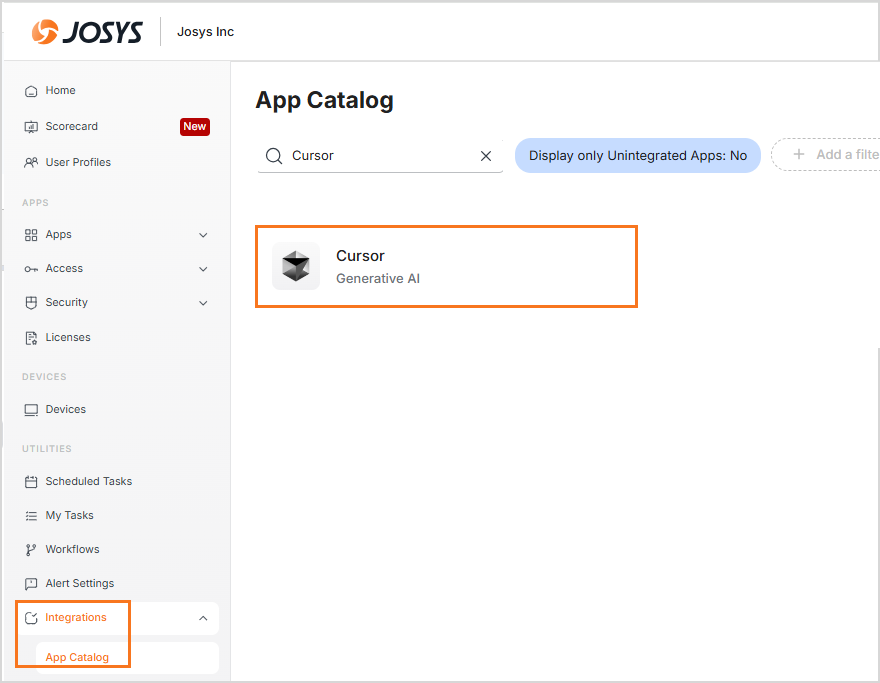The height and width of the screenshot is (683, 880).
Task: Expand the Apps menu chevron
Action: coord(203,235)
